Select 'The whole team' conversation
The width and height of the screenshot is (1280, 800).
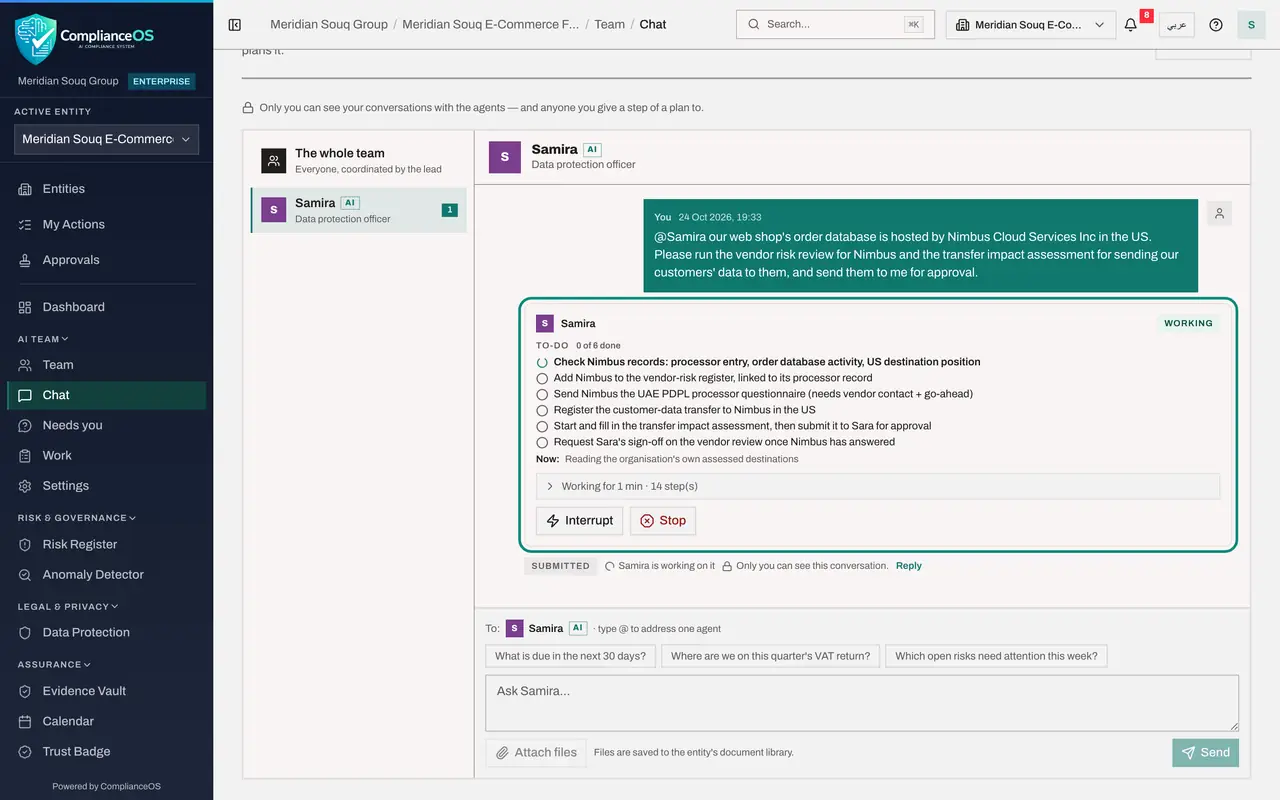coord(359,160)
